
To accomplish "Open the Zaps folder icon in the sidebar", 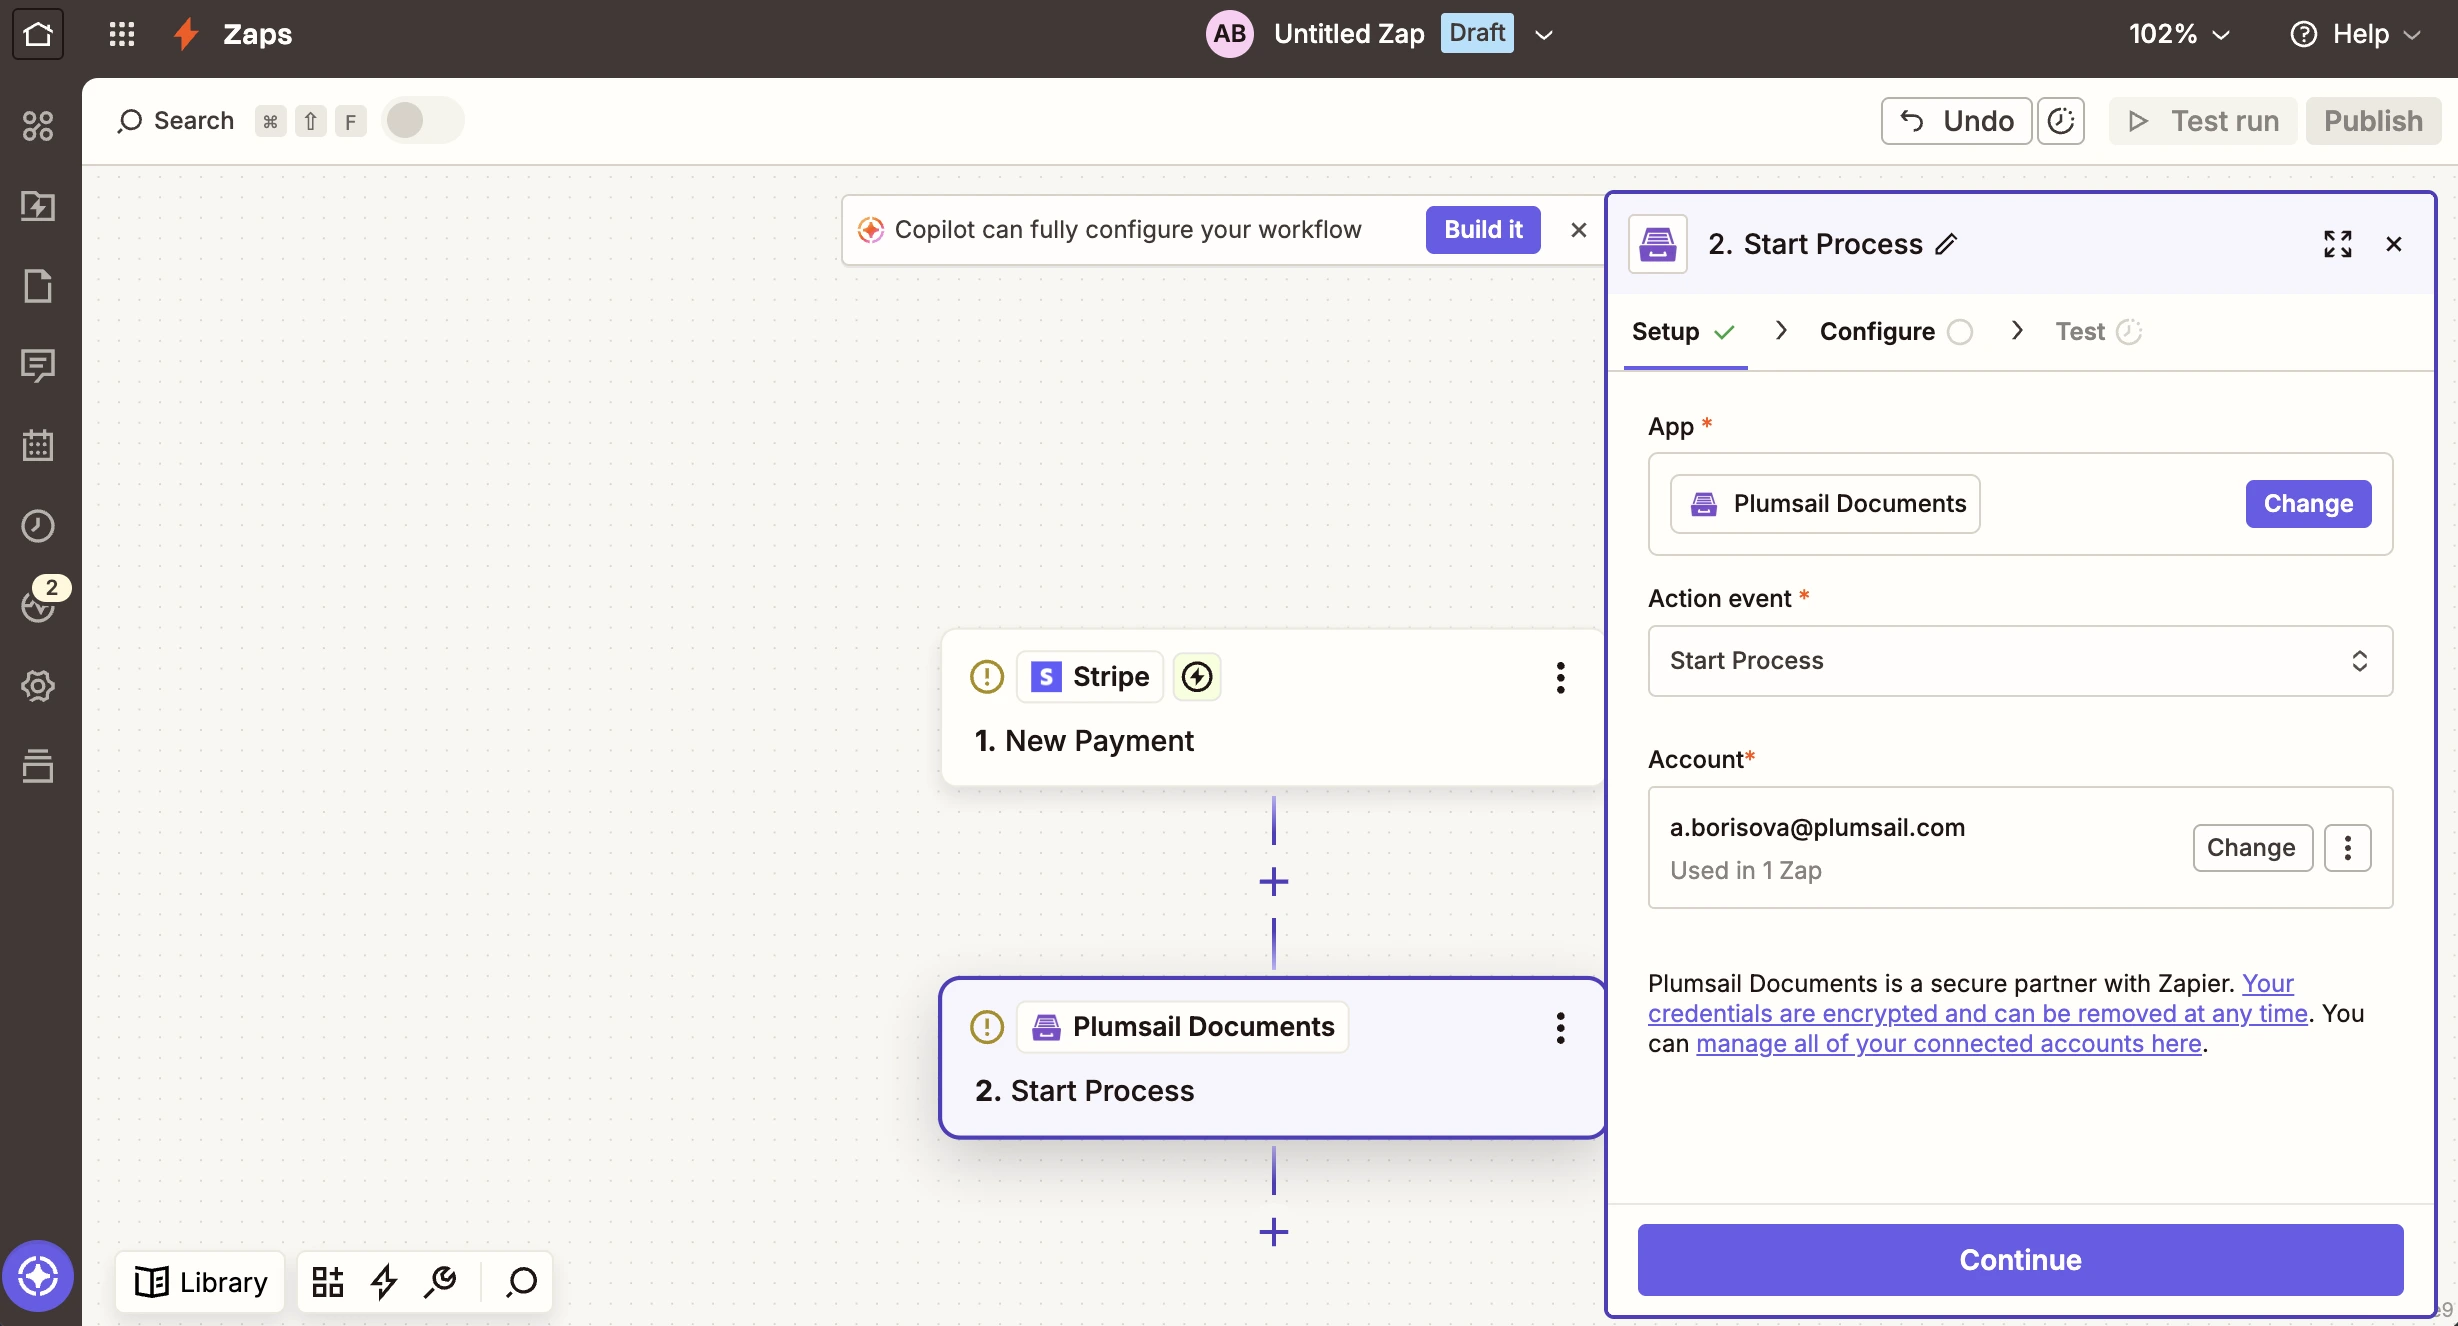I will (x=38, y=206).
